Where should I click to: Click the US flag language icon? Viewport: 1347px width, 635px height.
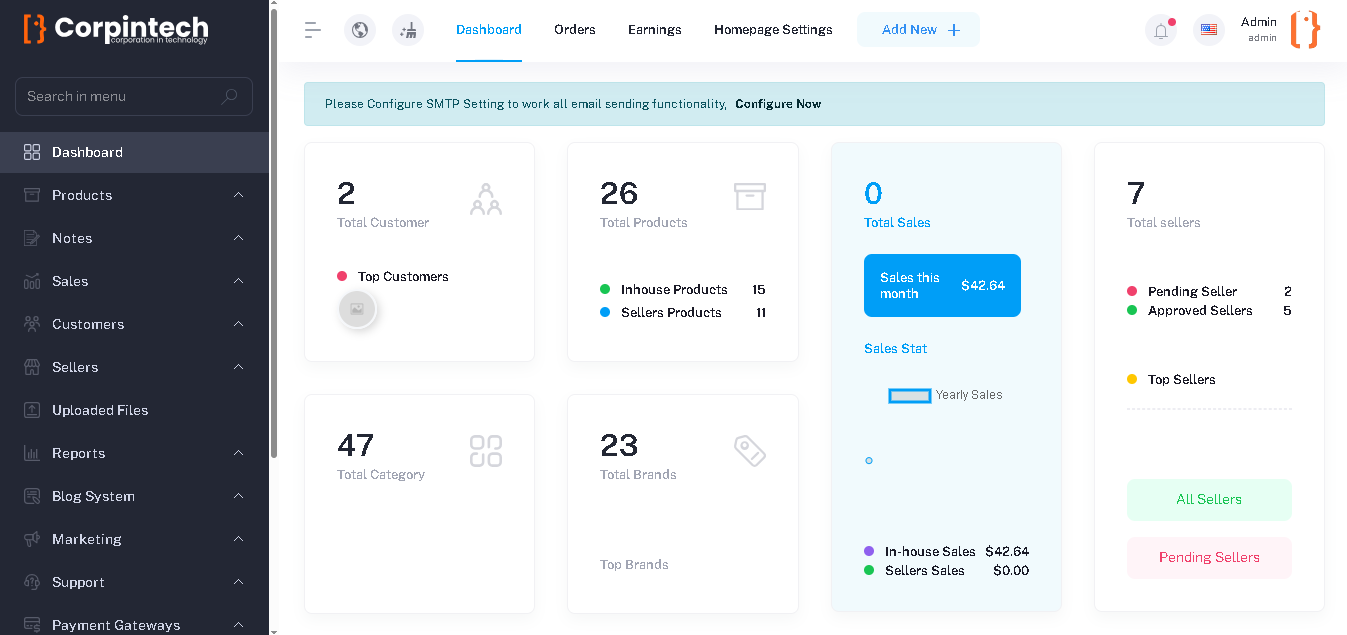1209,30
